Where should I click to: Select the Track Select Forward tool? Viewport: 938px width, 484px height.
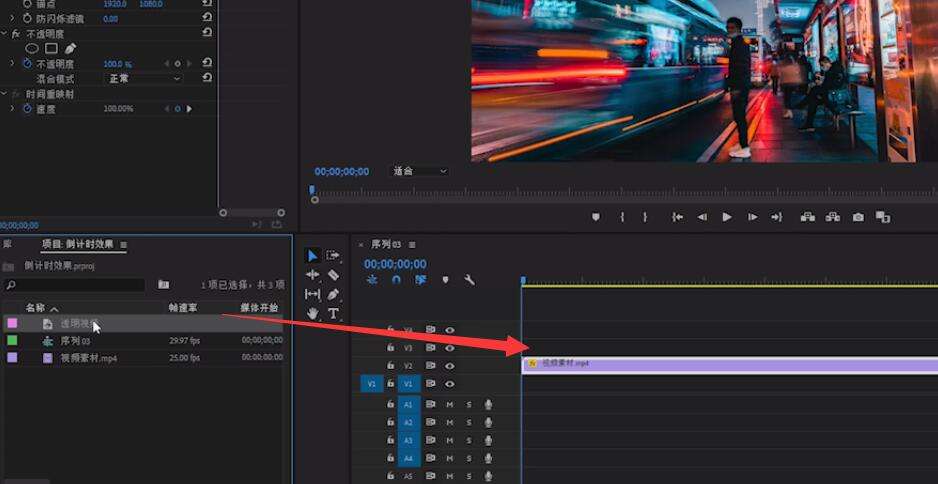point(333,255)
